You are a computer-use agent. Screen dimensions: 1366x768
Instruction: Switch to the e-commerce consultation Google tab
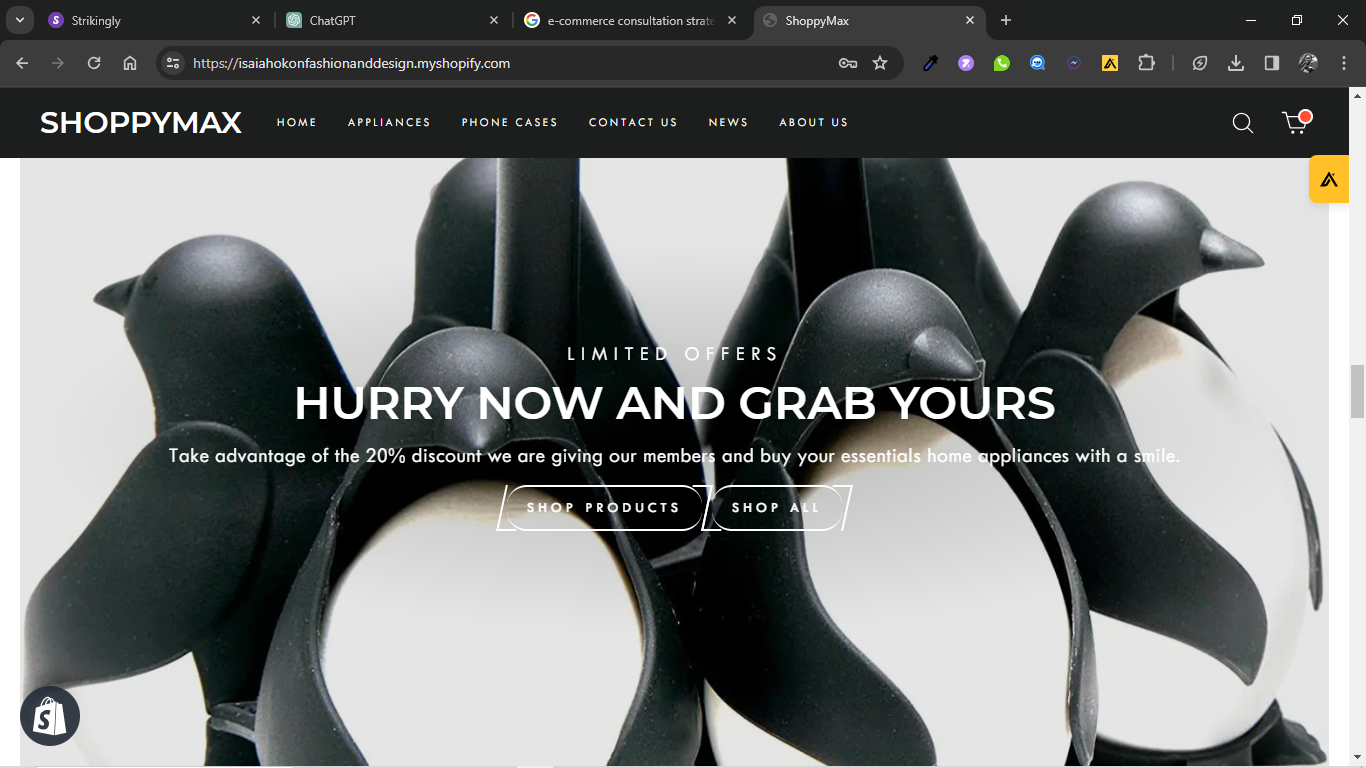tap(631, 20)
